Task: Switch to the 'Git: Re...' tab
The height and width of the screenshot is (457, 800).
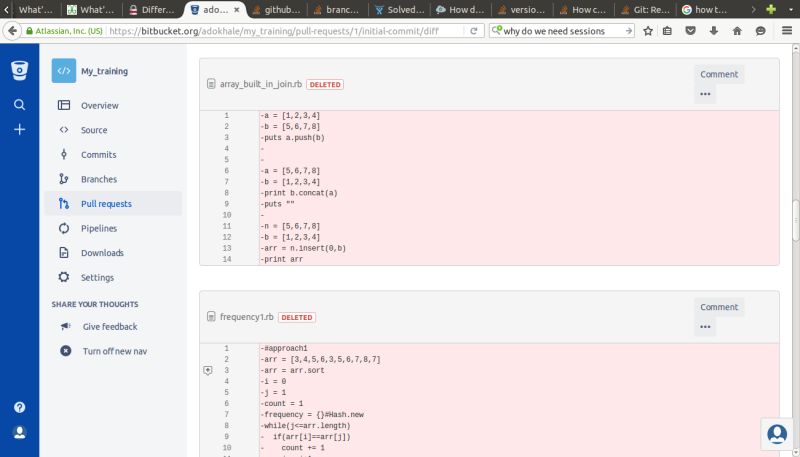Action: (645, 9)
